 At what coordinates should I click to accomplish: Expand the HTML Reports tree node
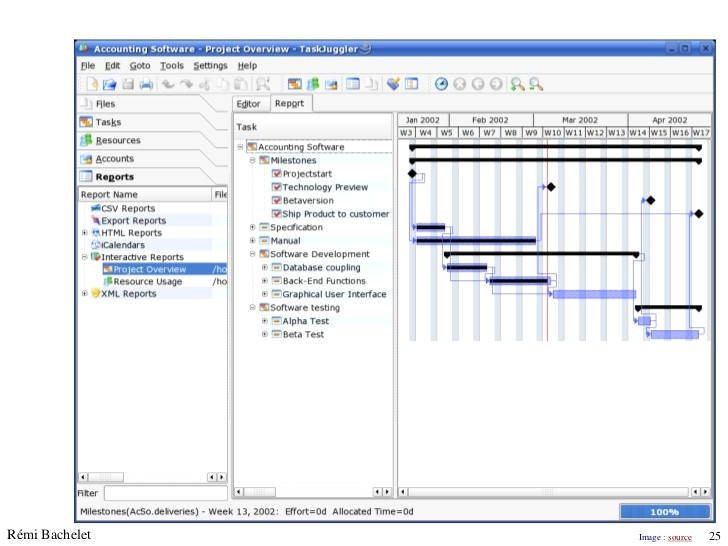[85, 233]
